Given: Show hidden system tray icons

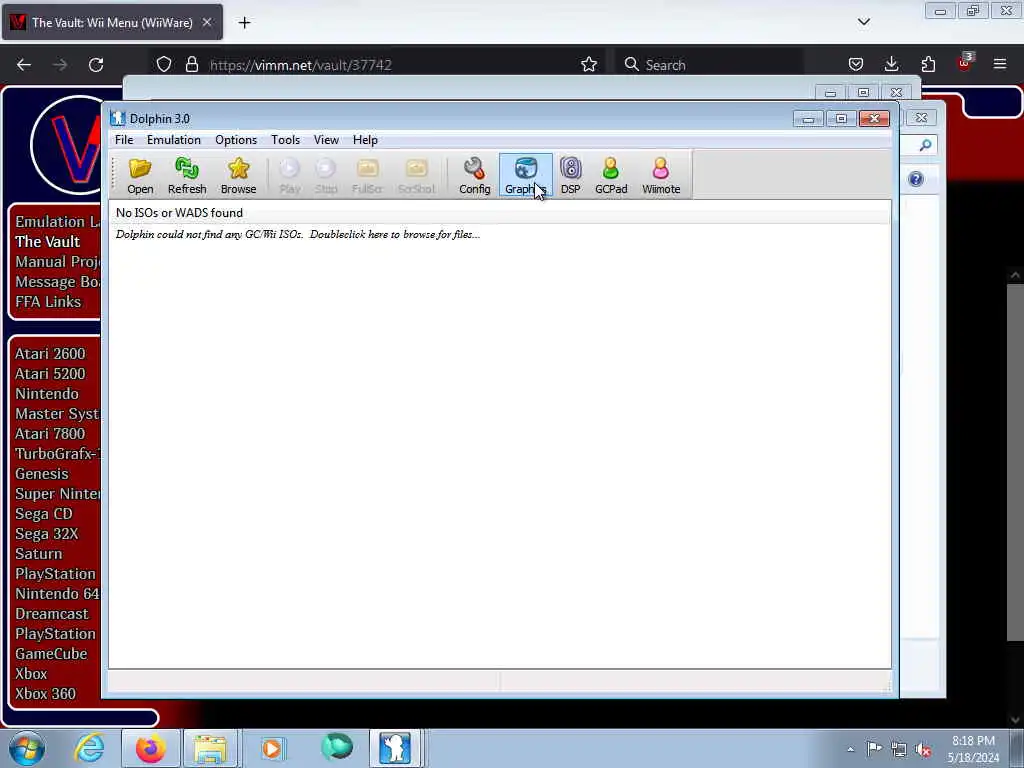Looking at the screenshot, I should (850, 749).
